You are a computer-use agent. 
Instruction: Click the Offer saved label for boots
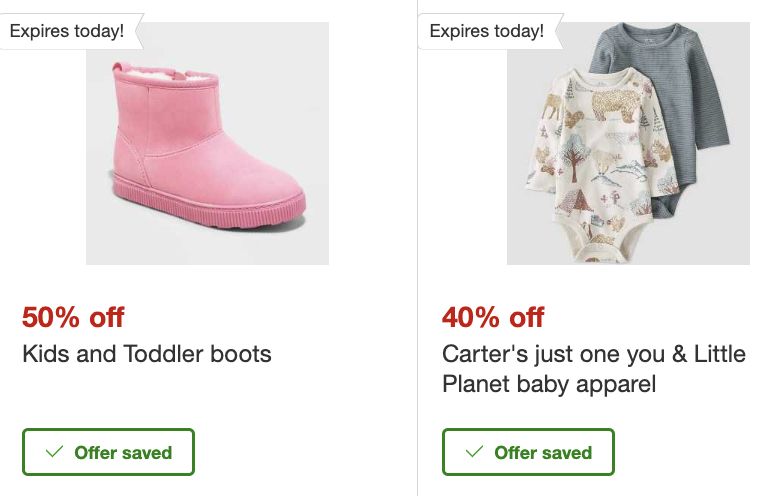pyautogui.click(x=123, y=453)
